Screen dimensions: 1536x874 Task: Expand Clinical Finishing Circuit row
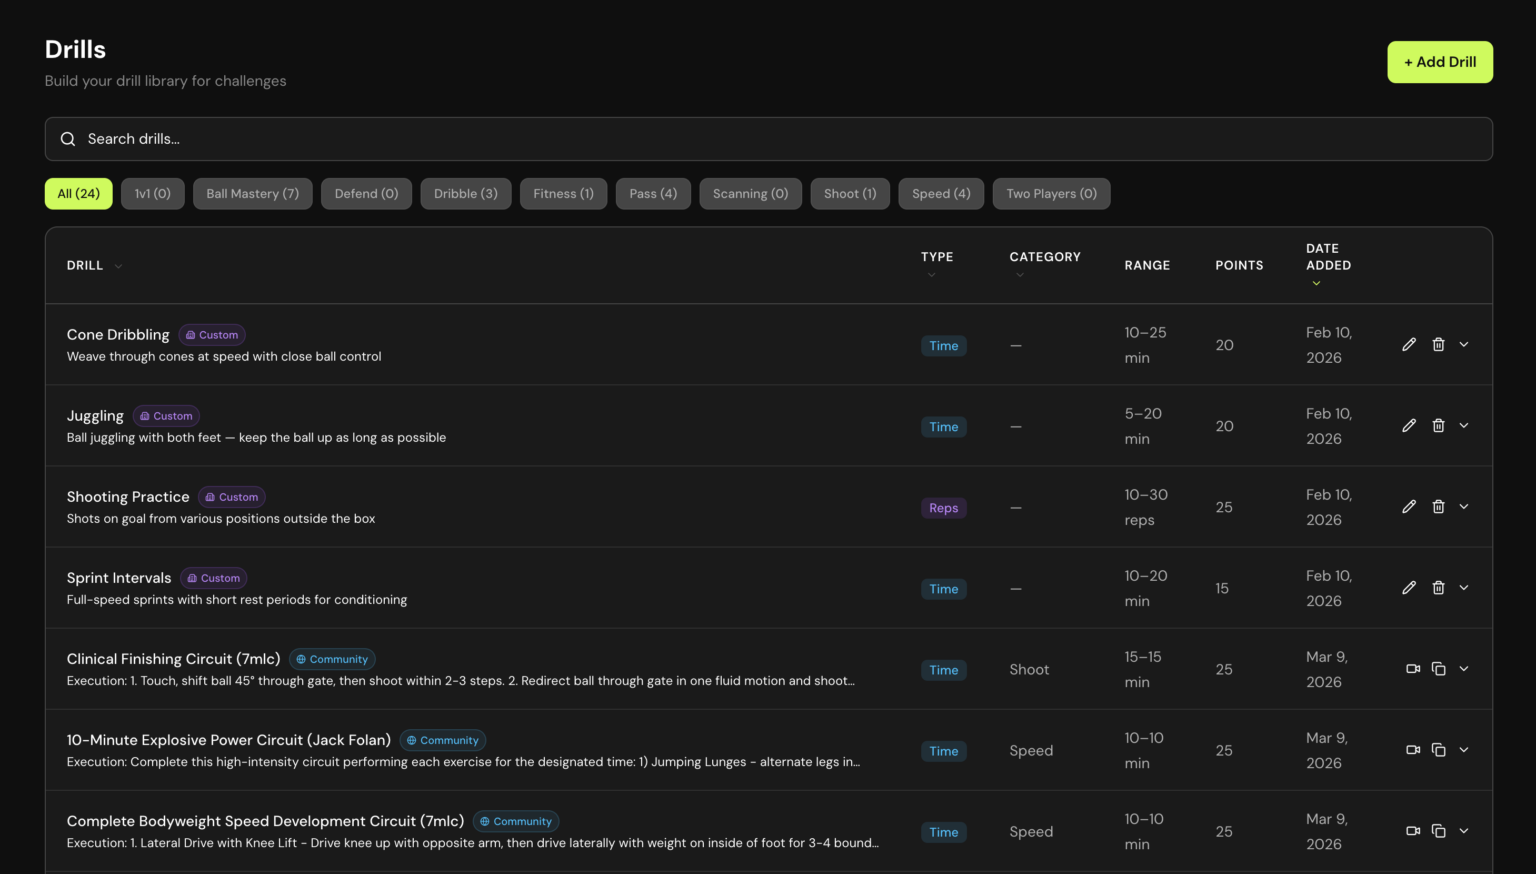pyautogui.click(x=1464, y=669)
